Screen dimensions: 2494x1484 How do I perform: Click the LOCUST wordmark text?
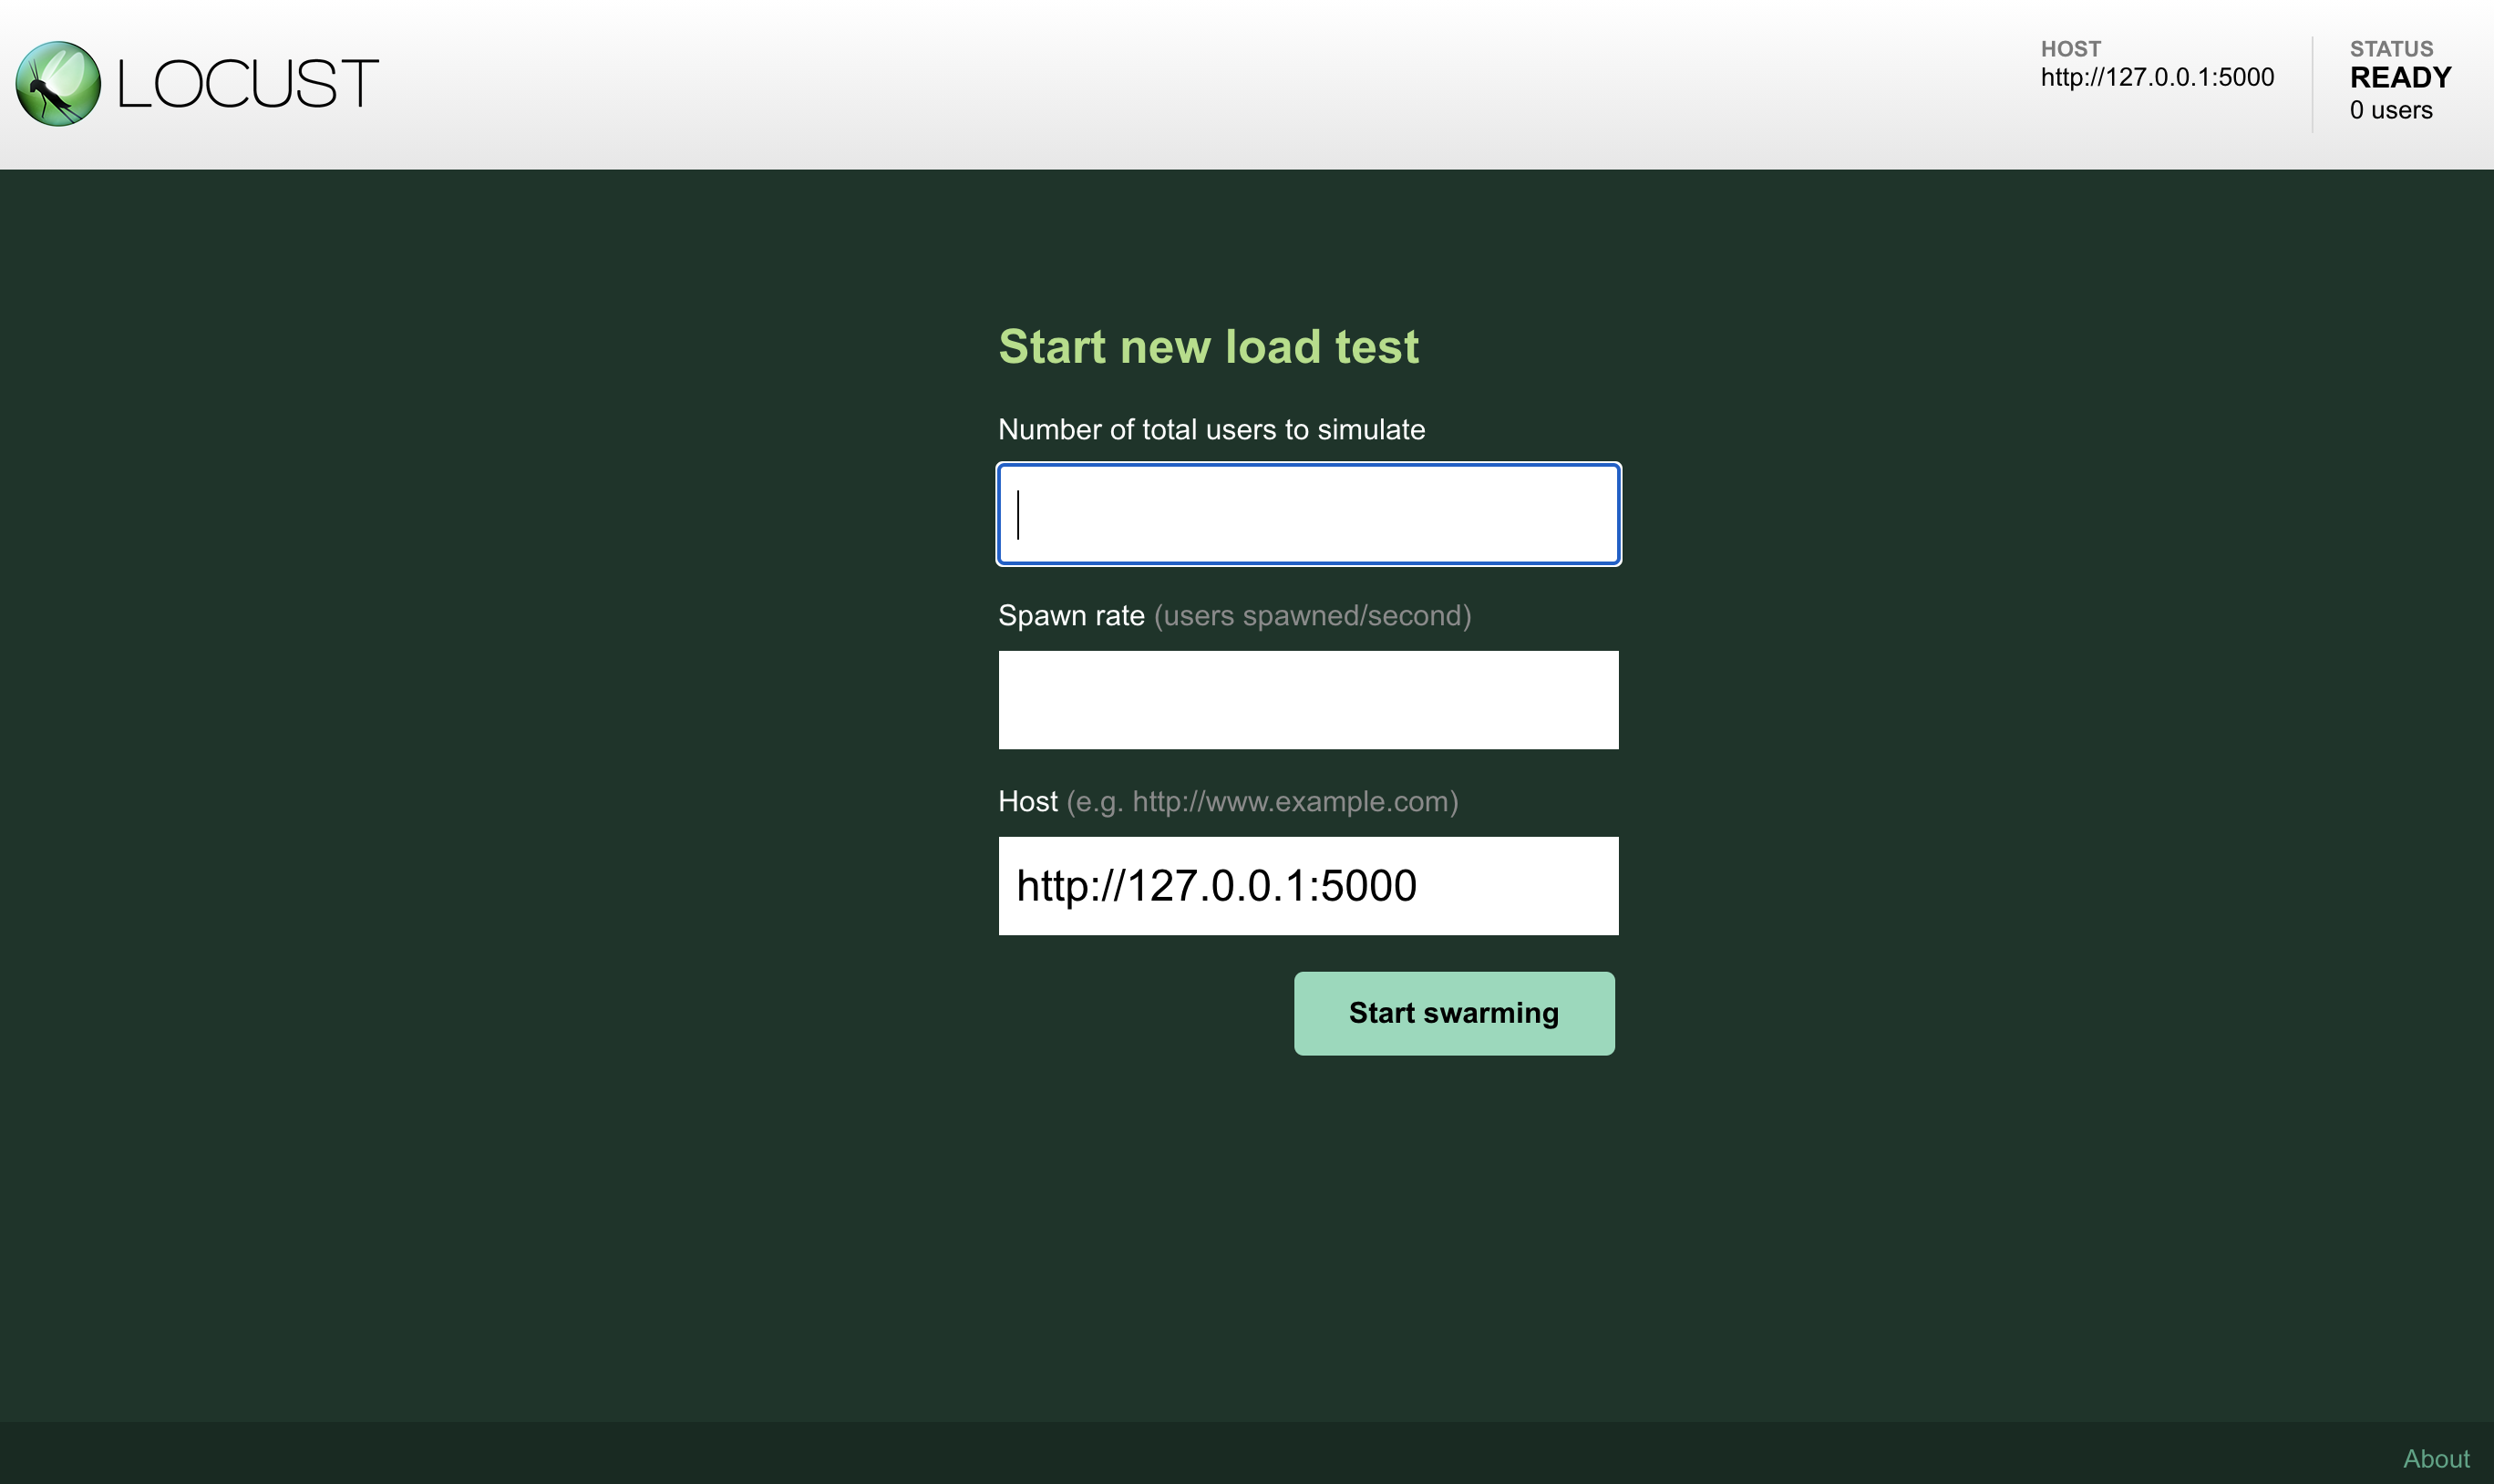pos(247,84)
